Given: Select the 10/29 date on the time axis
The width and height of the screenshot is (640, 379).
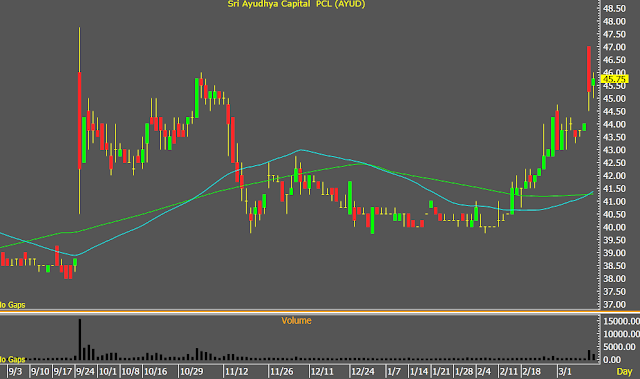Looking at the screenshot, I should pyautogui.click(x=191, y=372).
